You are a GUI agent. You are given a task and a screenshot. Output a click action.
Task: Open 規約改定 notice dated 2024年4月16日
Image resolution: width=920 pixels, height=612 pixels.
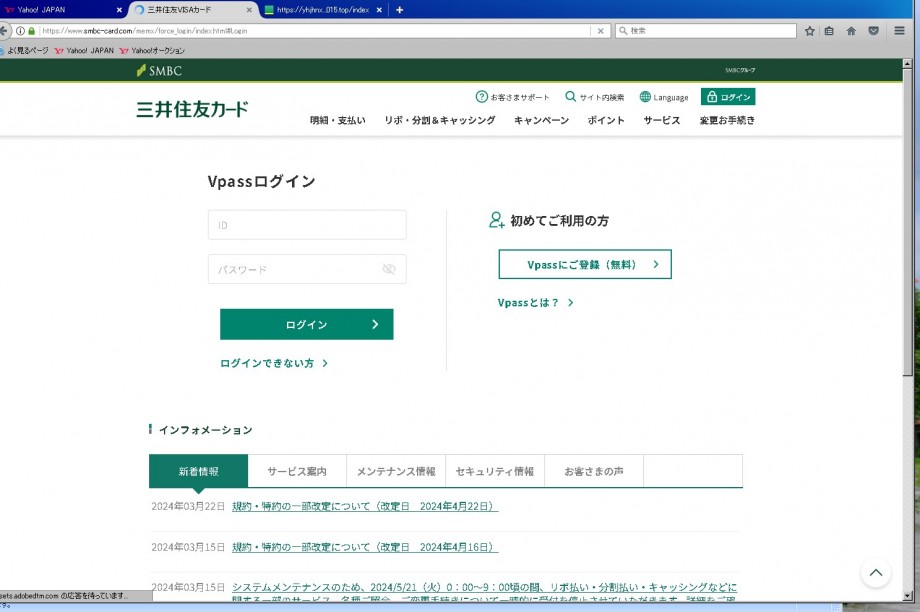pos(365,547)
